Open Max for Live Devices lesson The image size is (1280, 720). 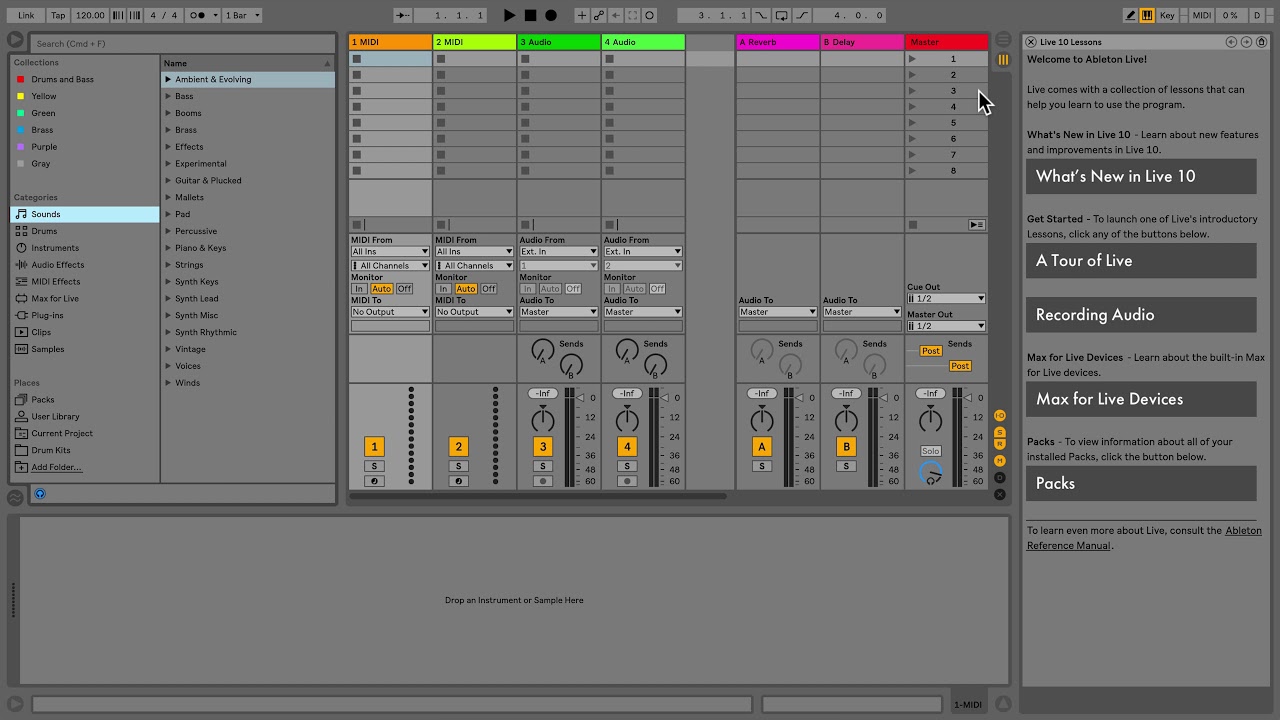1141,398
